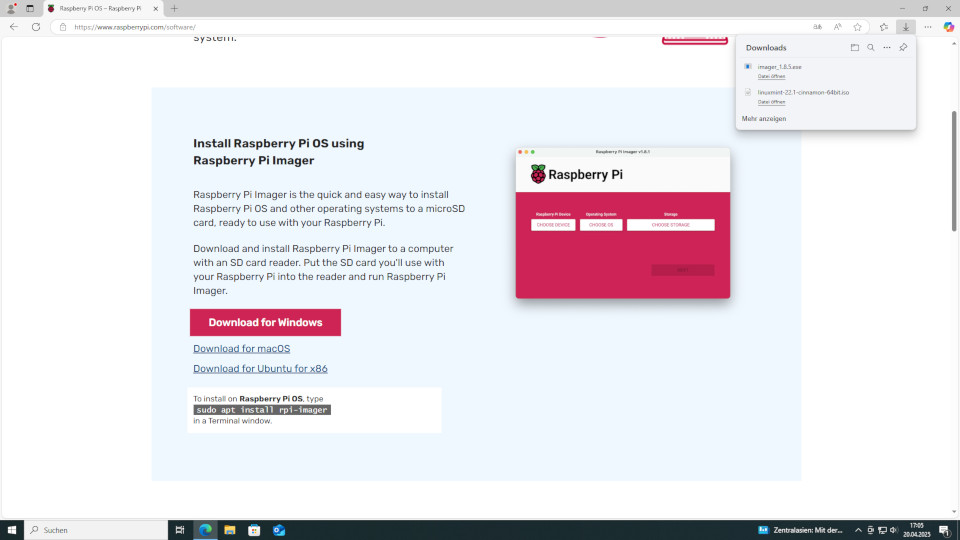Open browser Settings and more menu
The image size is (960, 540).
click(928, 27)
